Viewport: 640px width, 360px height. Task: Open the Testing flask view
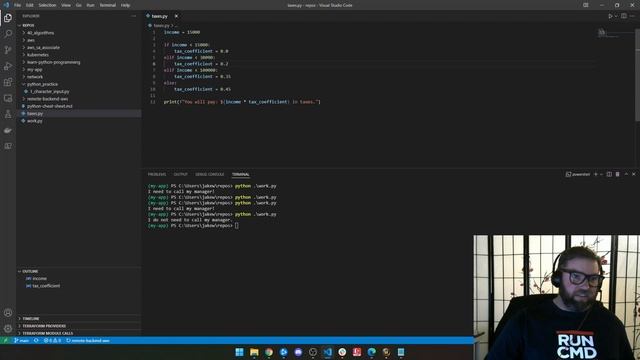(8, 114)
